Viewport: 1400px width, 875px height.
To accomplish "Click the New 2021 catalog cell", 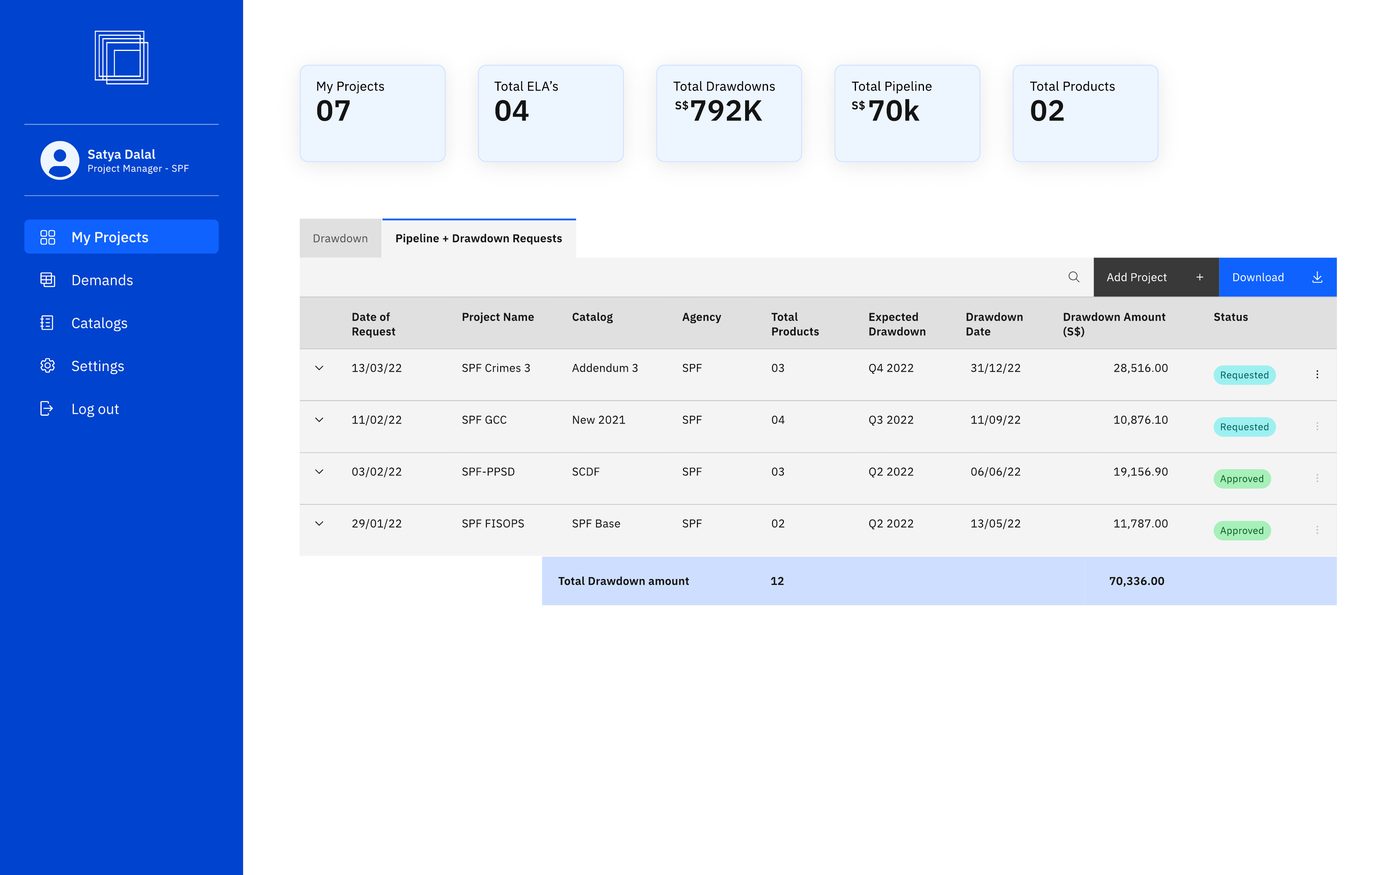I will click(x=598, y=420).
